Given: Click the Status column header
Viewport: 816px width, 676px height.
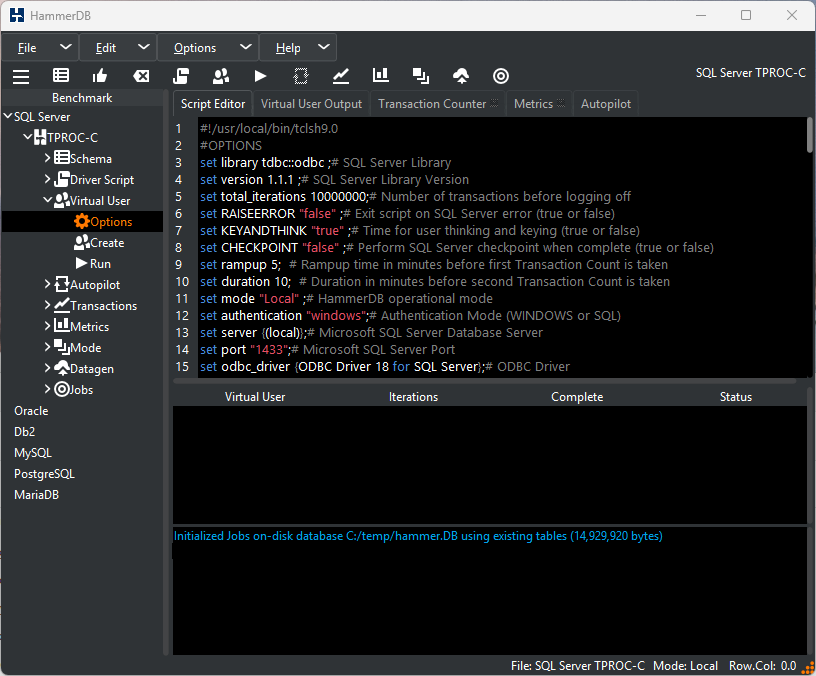Looking at the screenshot, I should tap(735, 397).
